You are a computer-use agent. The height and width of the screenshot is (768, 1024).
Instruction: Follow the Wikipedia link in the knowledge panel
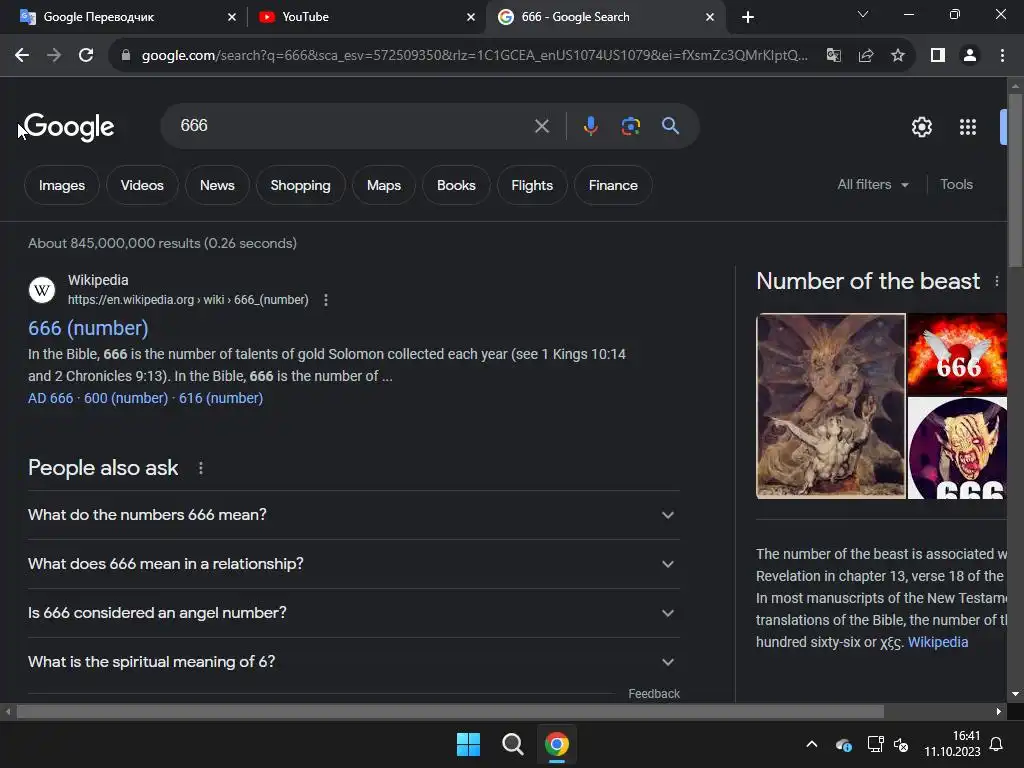tap(938, 642)
